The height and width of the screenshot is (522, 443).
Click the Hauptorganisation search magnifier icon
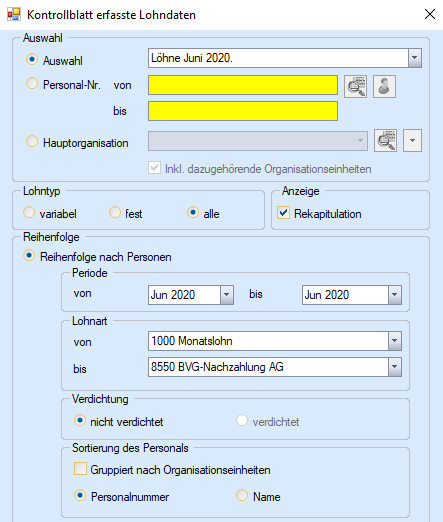pos(385,141)
